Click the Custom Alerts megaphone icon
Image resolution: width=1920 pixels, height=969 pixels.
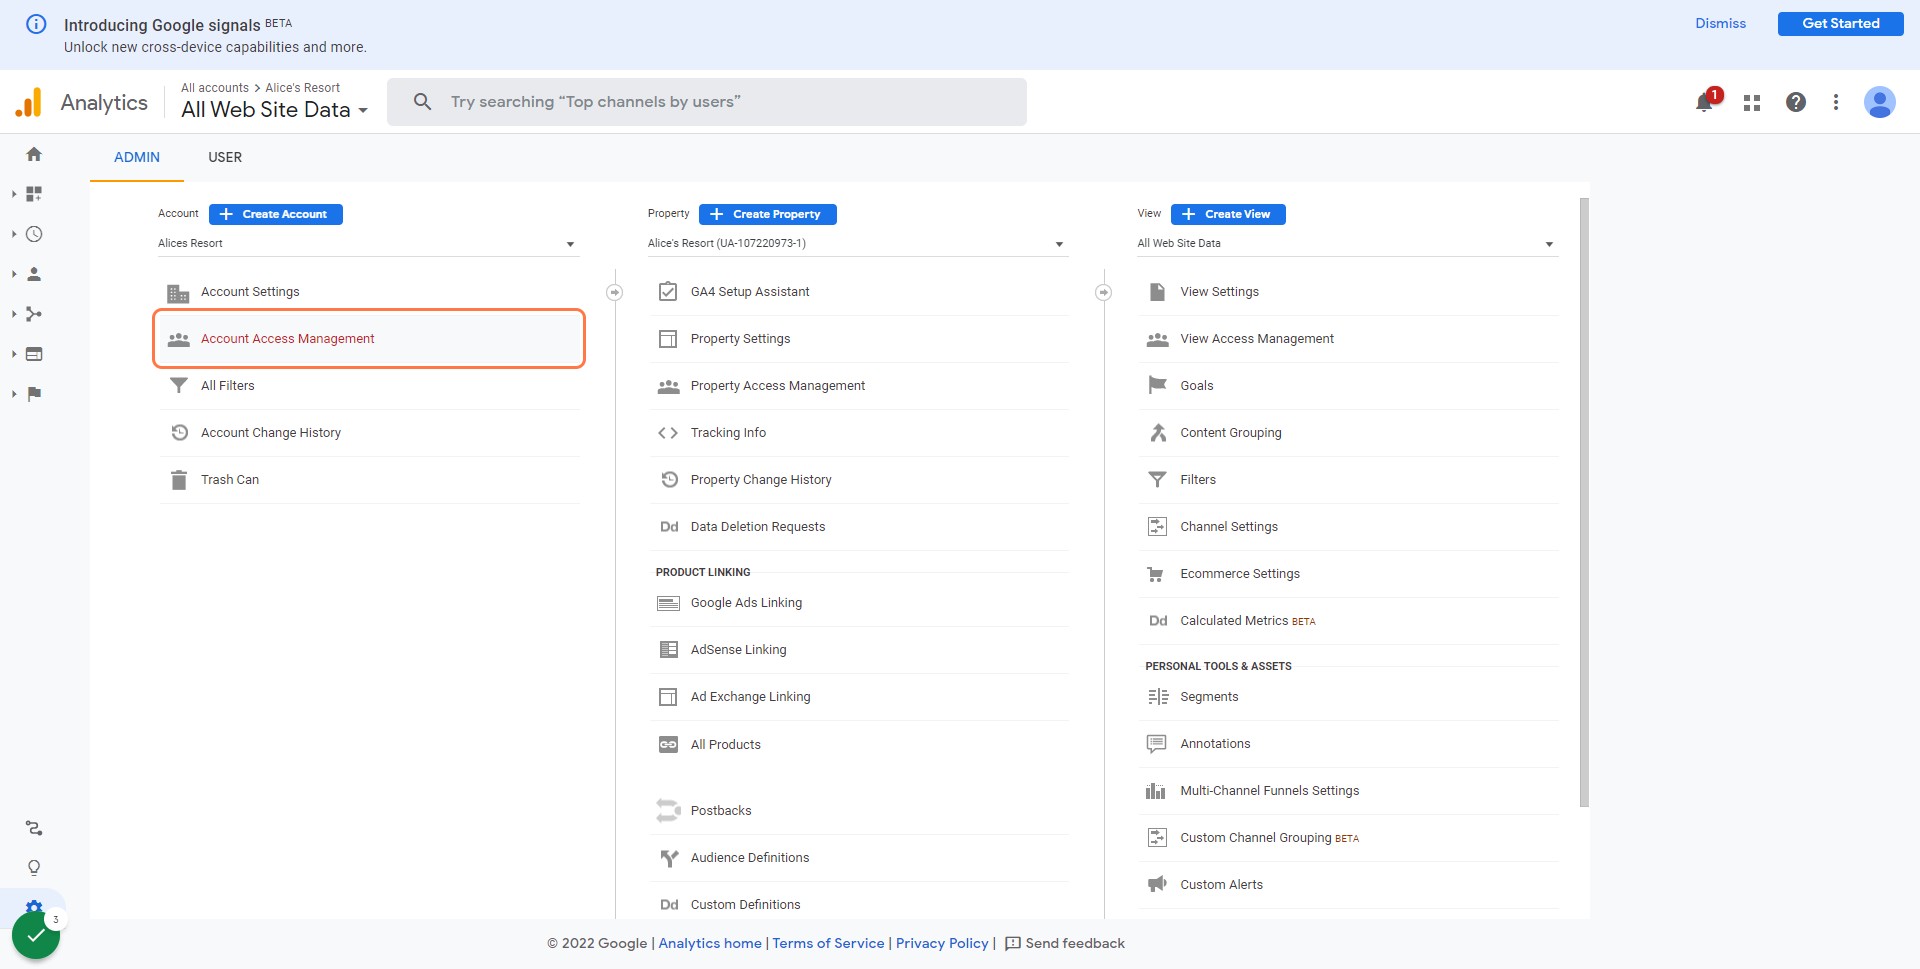[x=1157, y=885]
